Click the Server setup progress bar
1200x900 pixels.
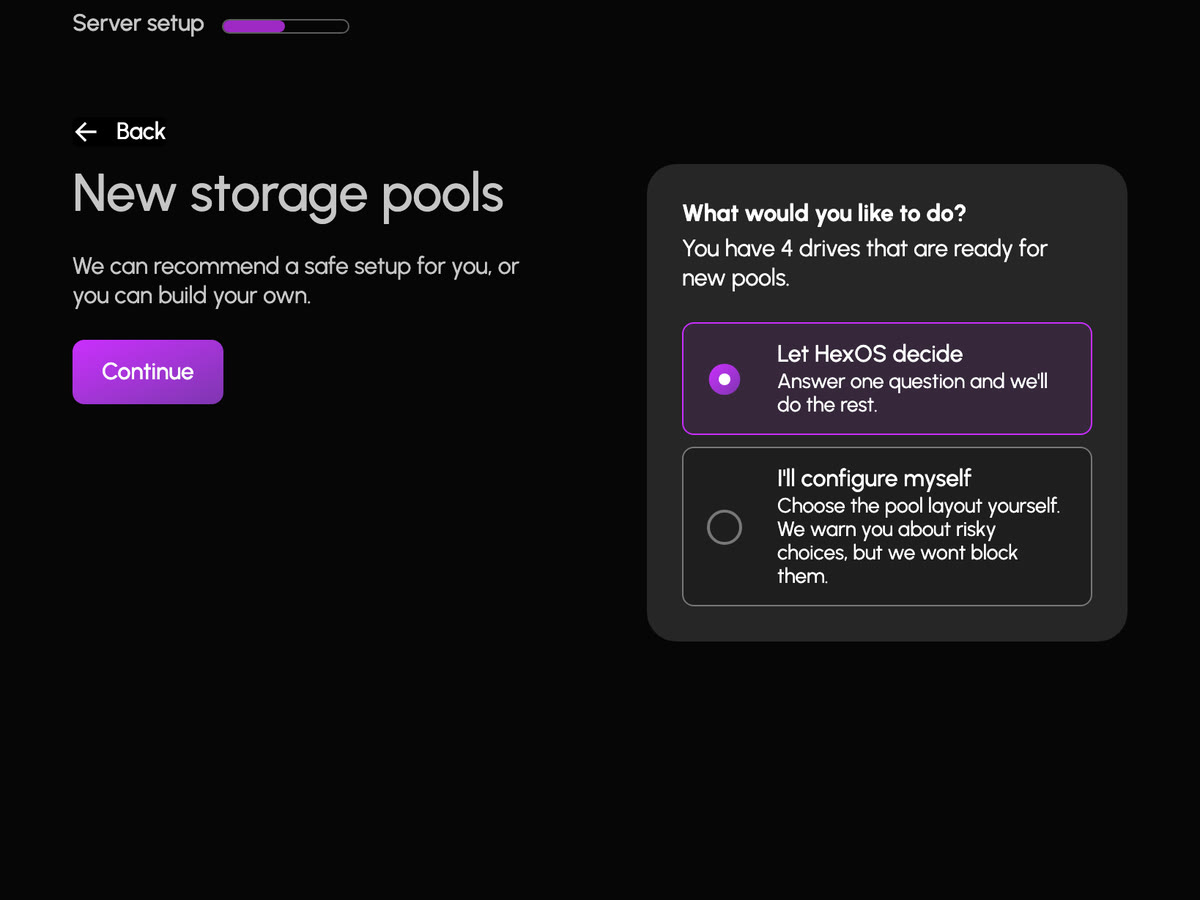tap(285, 26)
